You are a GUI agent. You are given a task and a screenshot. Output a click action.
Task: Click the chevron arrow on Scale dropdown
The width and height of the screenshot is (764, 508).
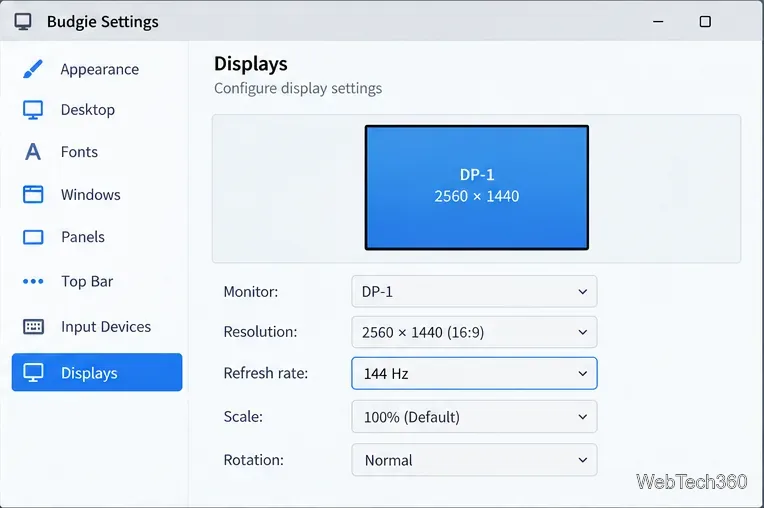(x=582, y=417)
